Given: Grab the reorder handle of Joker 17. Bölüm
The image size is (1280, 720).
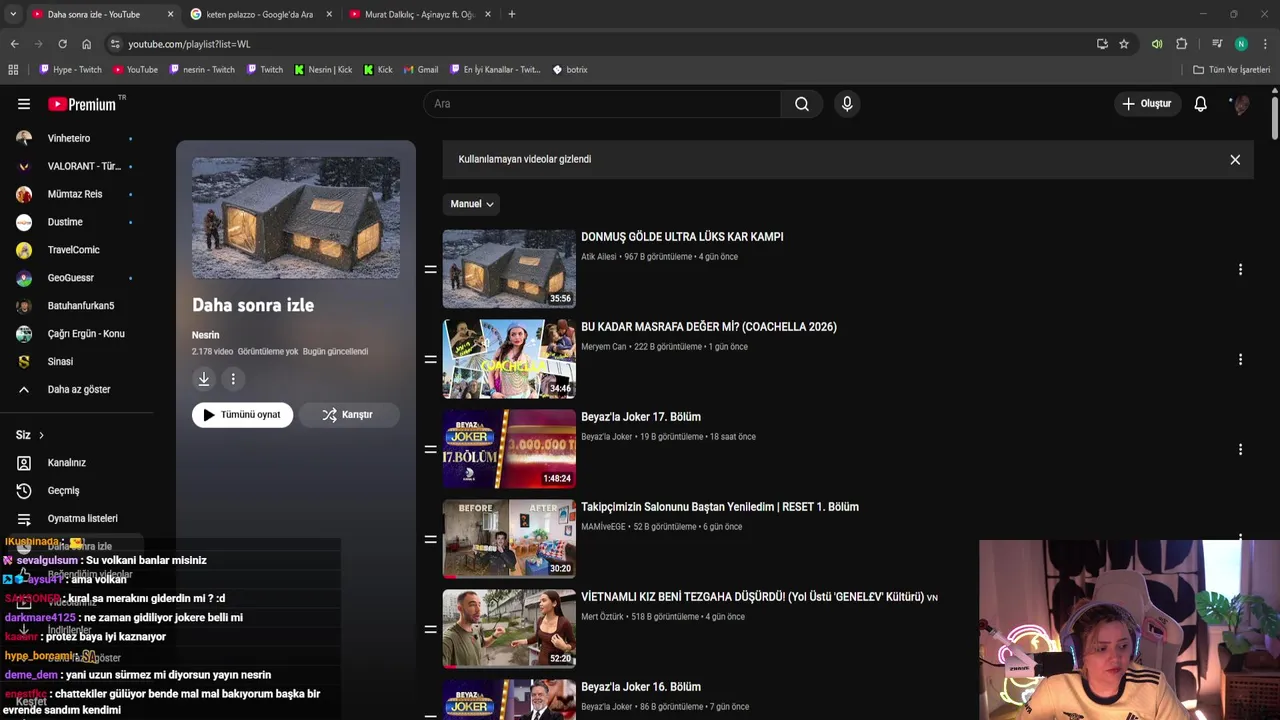Looking at the screenshot, I should pos(431,449).
